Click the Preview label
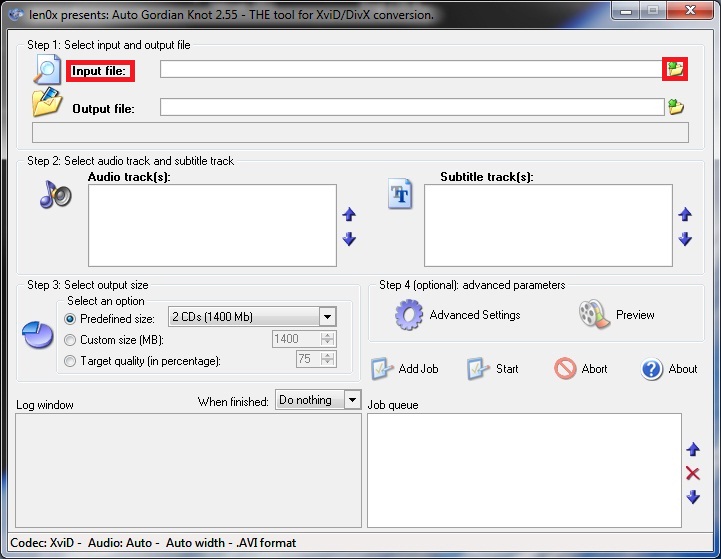 point(635,315)
